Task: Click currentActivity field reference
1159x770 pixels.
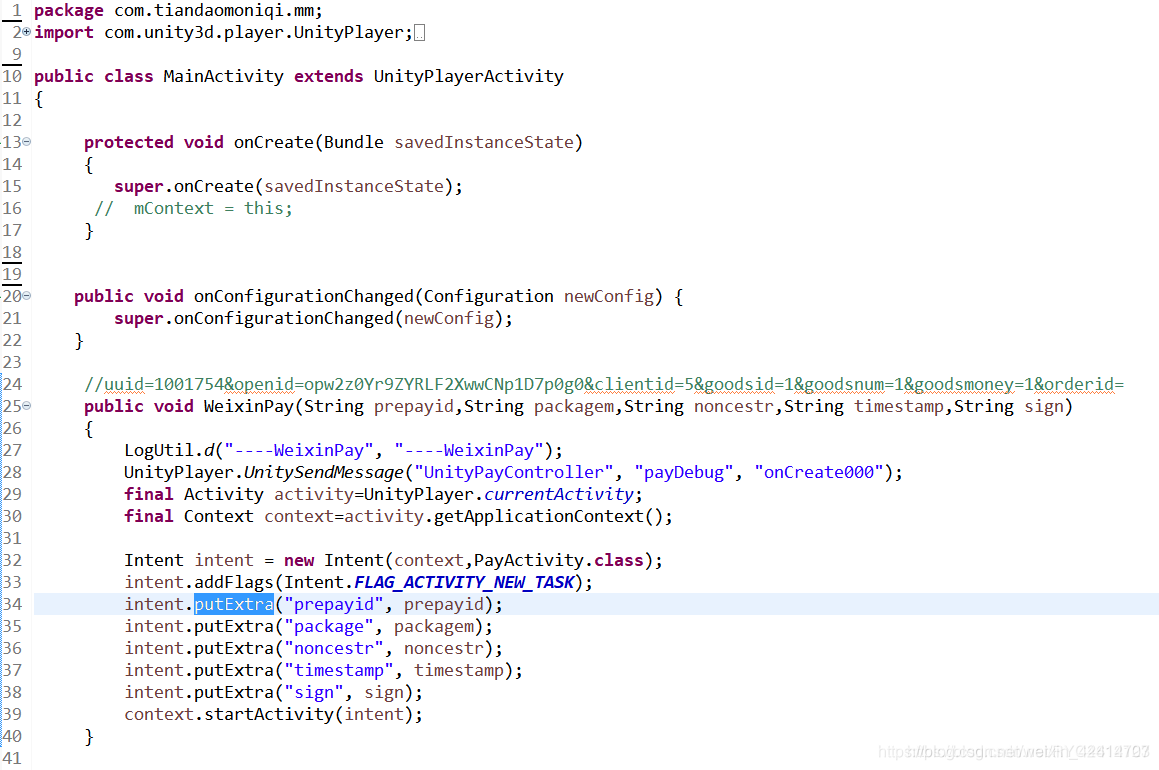Action: tap(559, 494)
